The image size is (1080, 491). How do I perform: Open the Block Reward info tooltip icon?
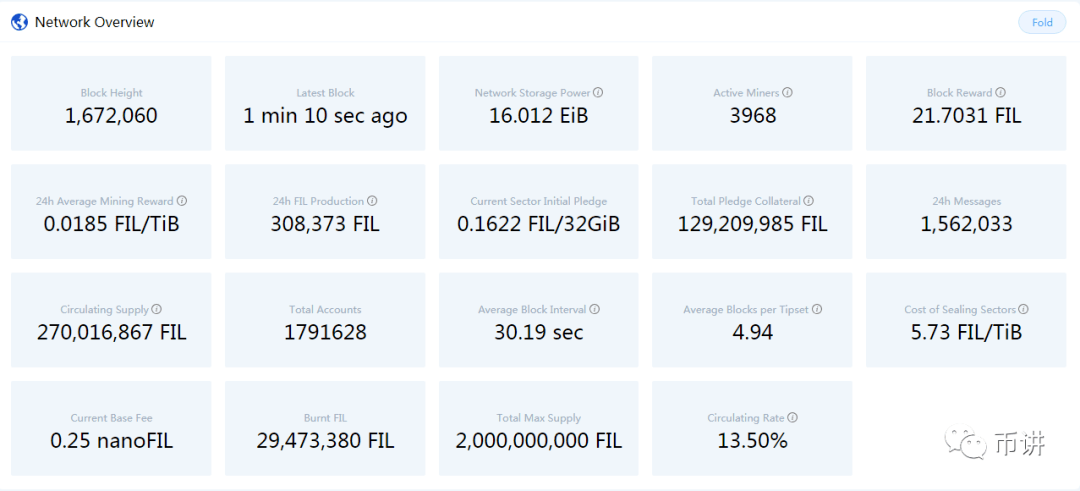point(1000,93)
